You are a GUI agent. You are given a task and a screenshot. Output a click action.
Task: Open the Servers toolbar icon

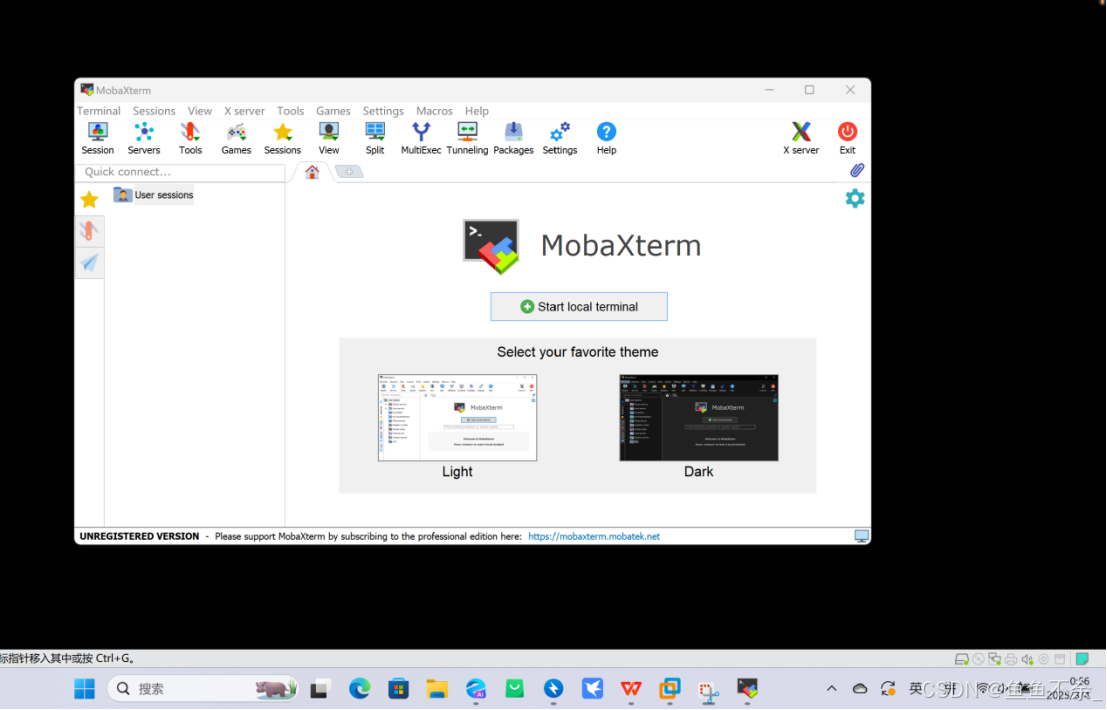tap(143, 138)
